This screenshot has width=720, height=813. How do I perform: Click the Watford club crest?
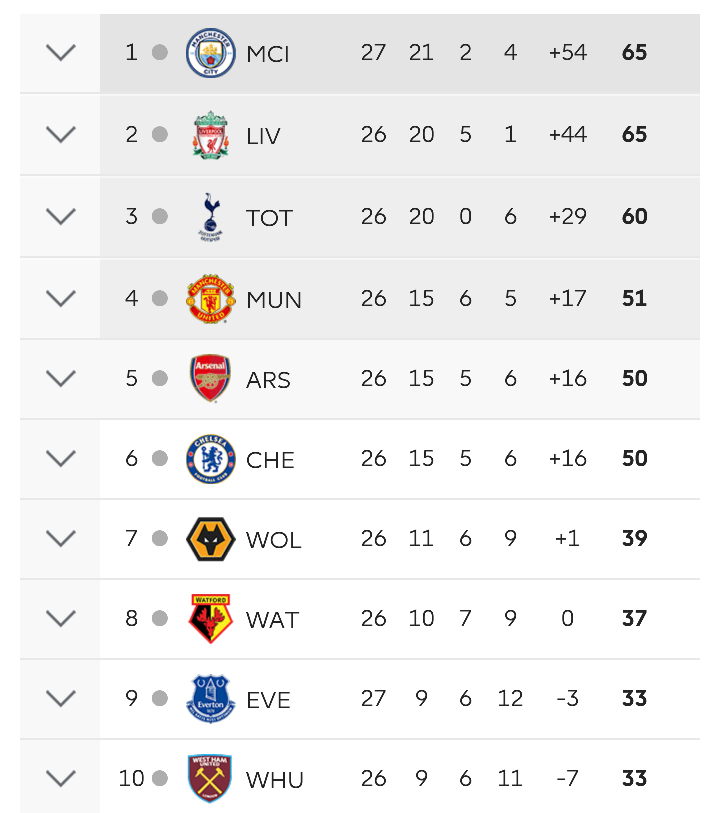tap(210, 619)
